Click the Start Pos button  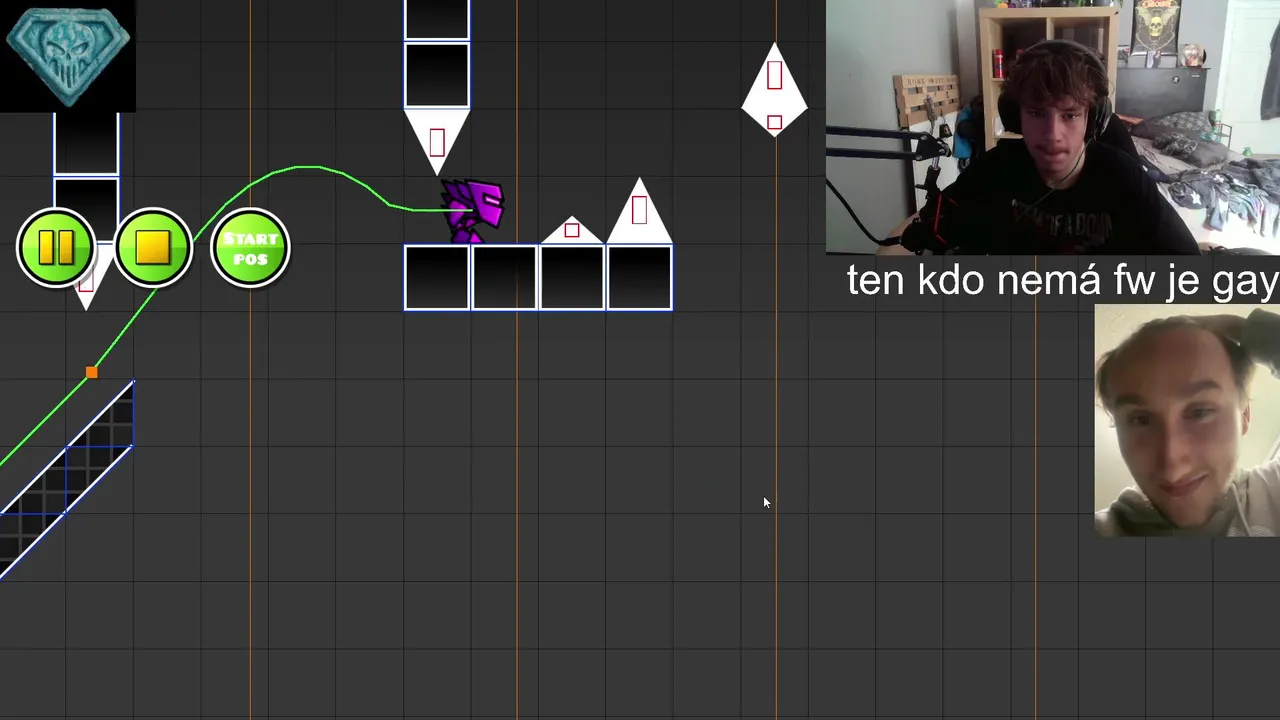coord(250,248)
